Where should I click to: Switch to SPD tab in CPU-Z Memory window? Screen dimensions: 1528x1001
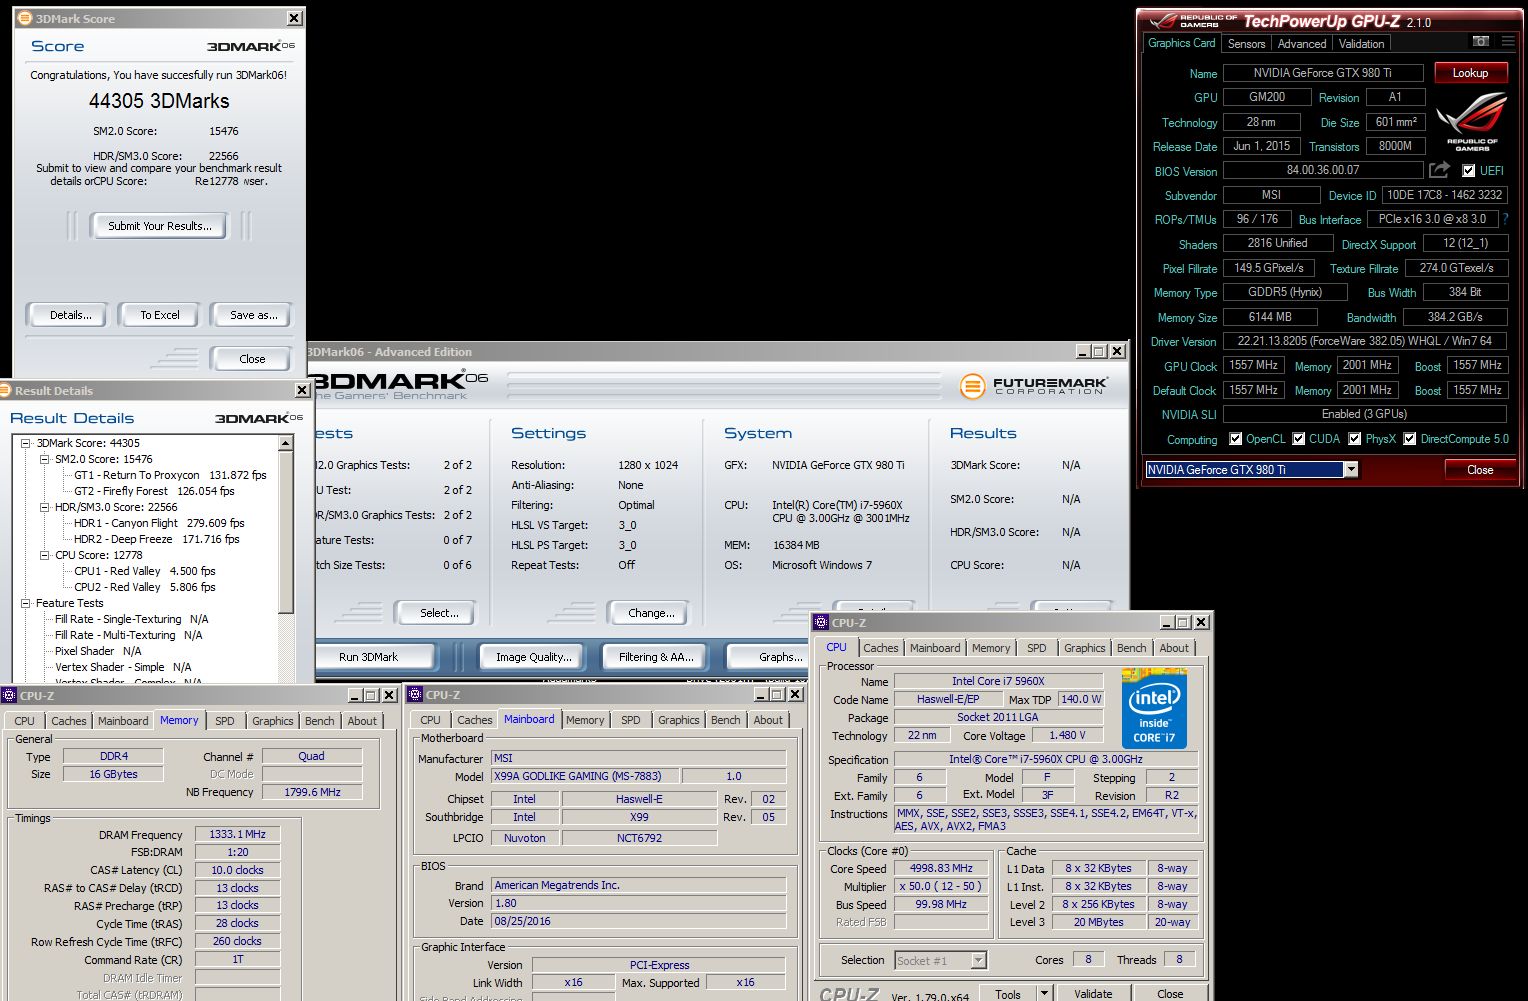pos(225,721)
